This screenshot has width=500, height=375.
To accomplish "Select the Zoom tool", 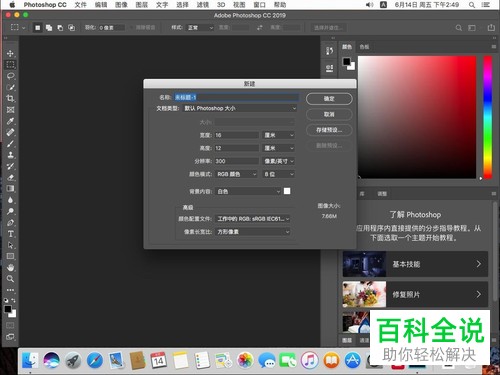I will click(x=10, y=279).
